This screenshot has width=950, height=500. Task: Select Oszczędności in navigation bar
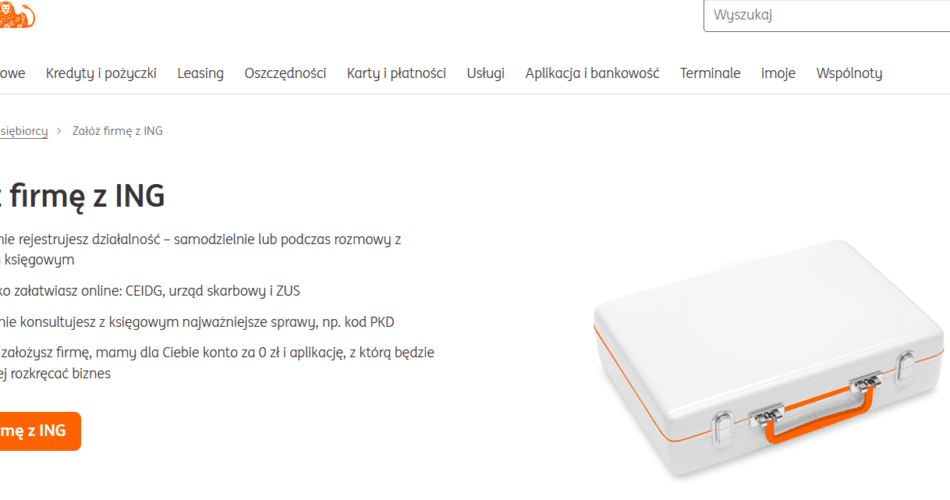coord(285,73)
